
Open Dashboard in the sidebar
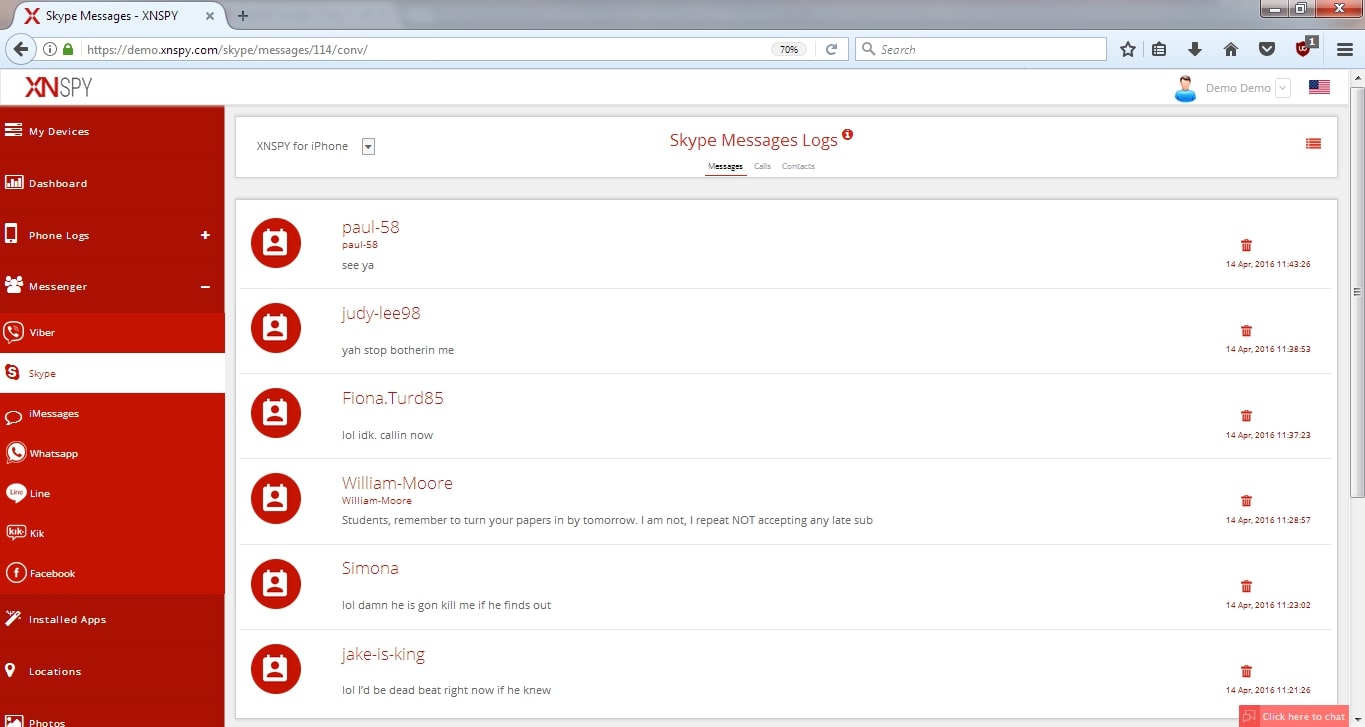tap(112, 183)
